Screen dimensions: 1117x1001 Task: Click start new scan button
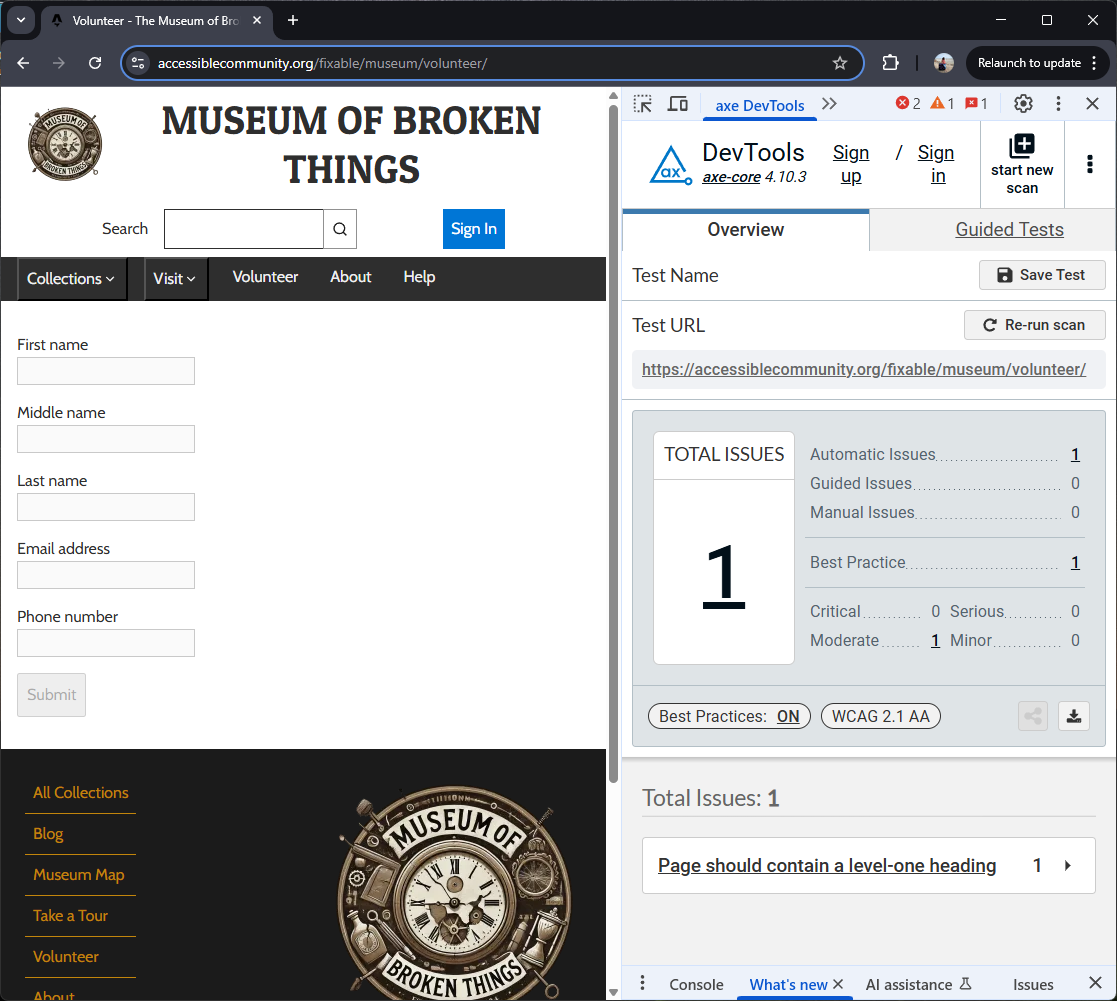point(1022,165)
